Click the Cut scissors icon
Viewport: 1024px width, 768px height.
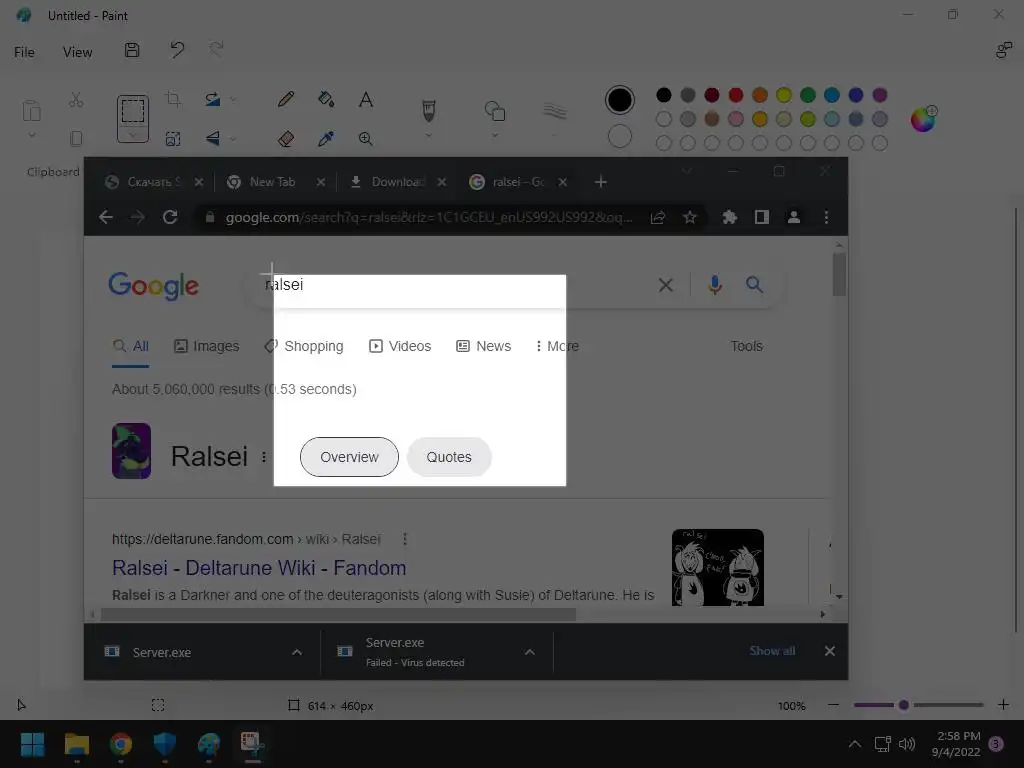(76, 99)
